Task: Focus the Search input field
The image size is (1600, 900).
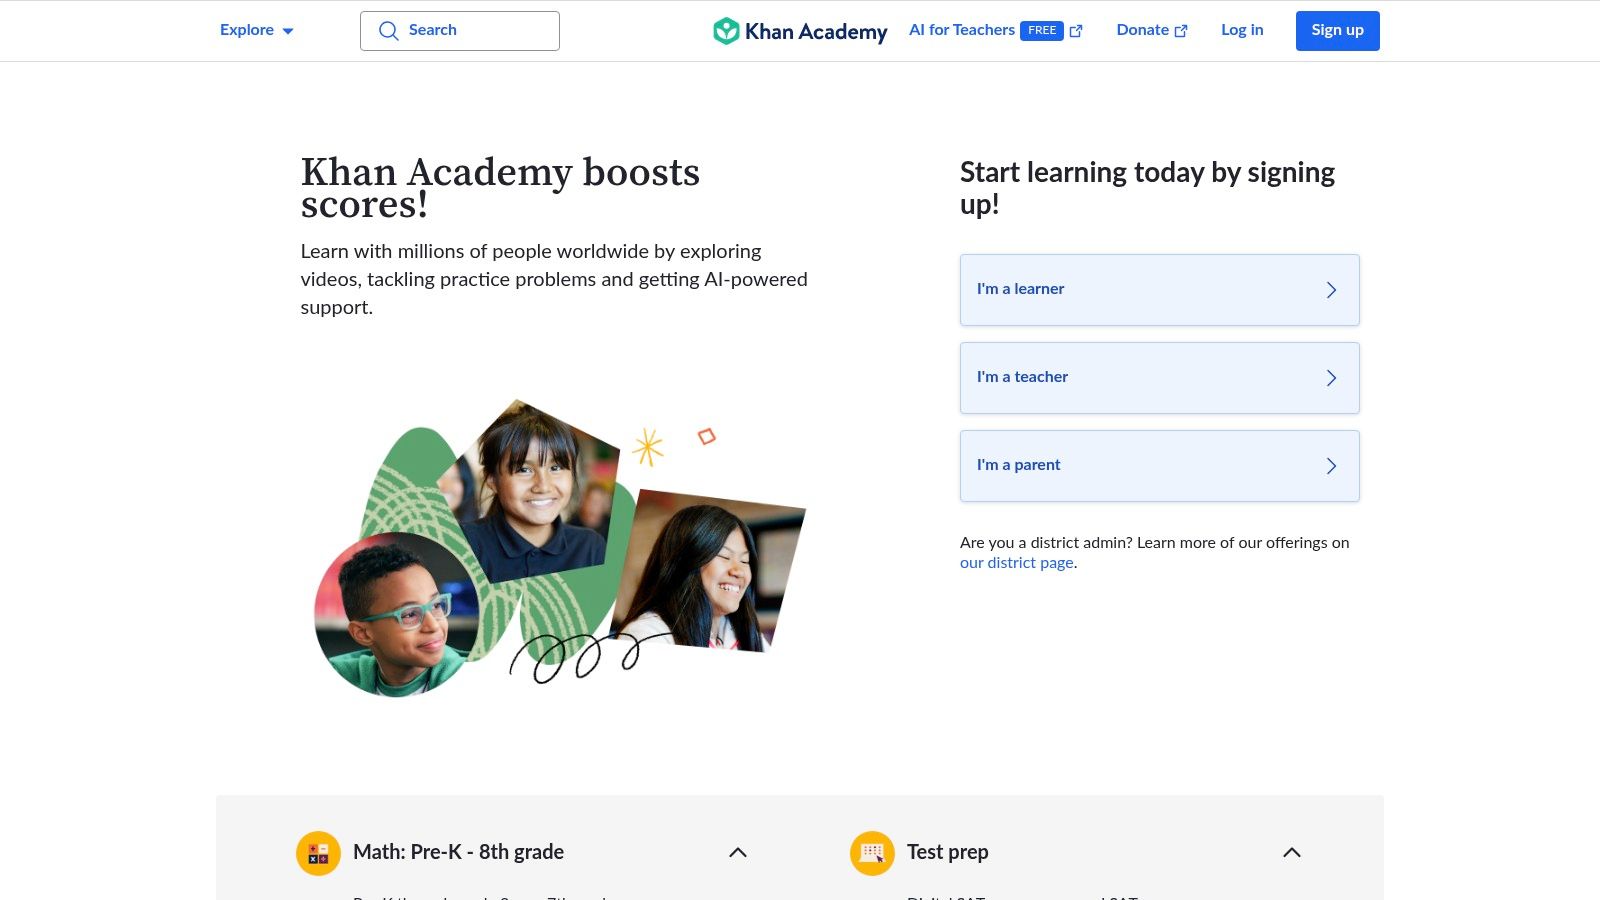Action: pyautogui.click(x=460, y=31)
